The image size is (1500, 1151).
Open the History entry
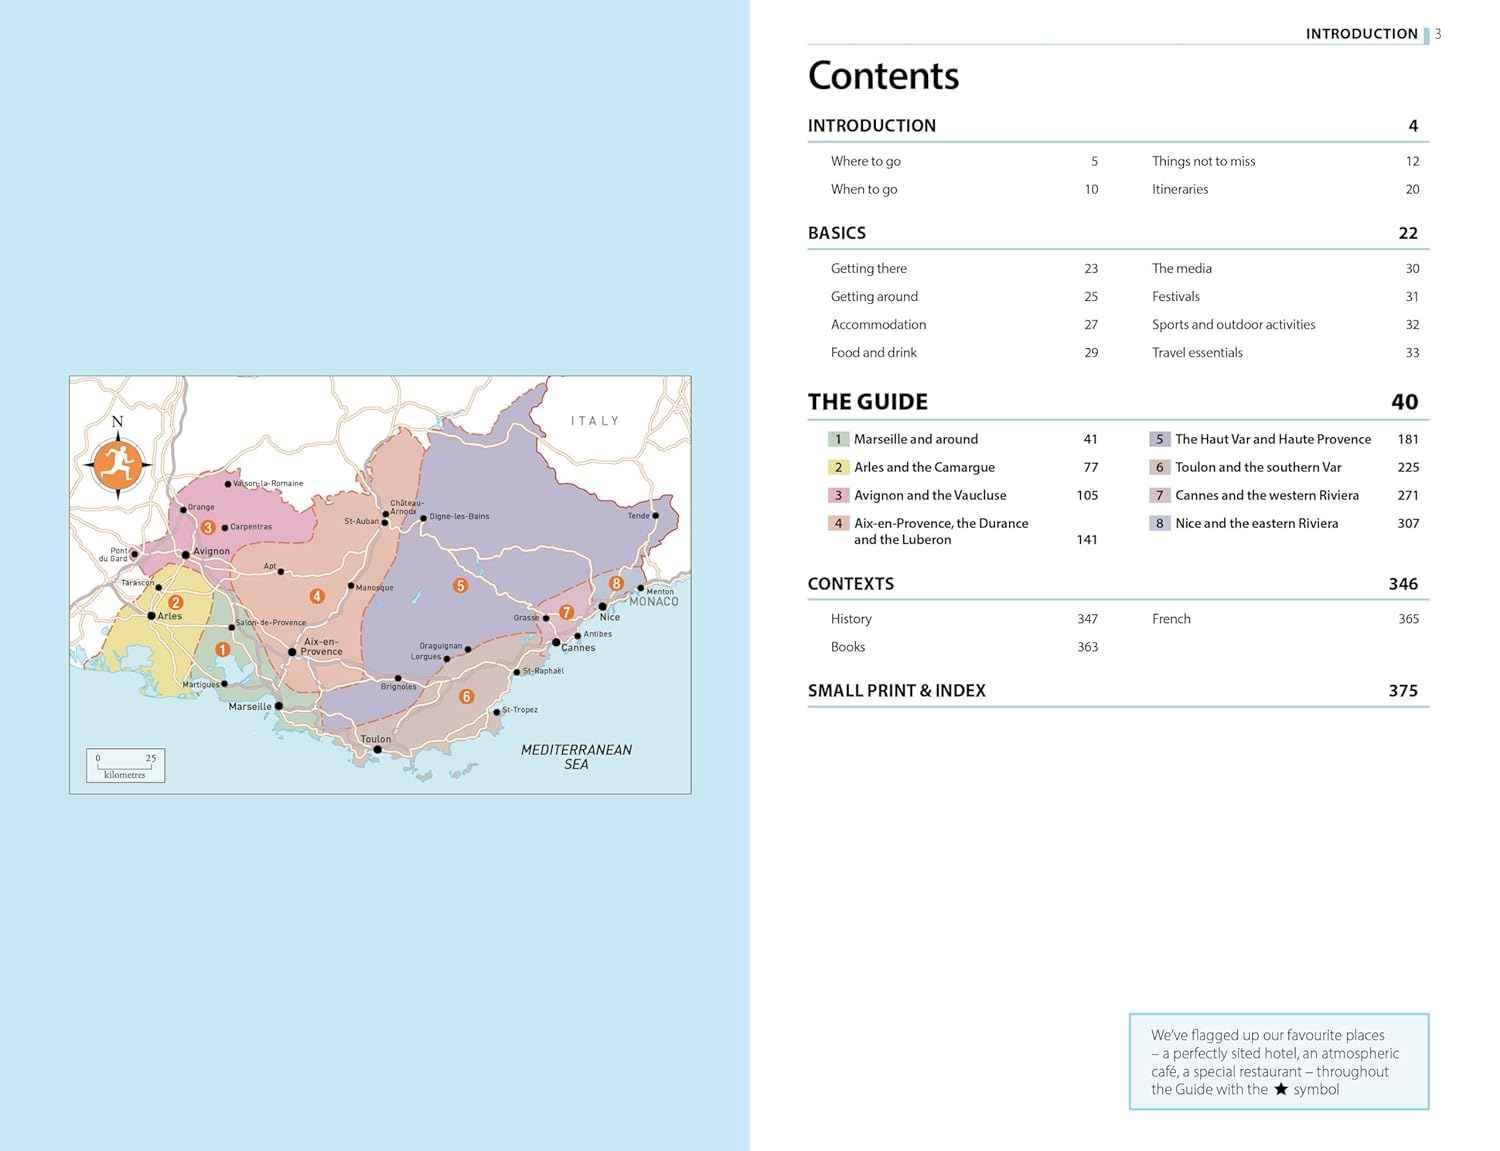(851, 619)
